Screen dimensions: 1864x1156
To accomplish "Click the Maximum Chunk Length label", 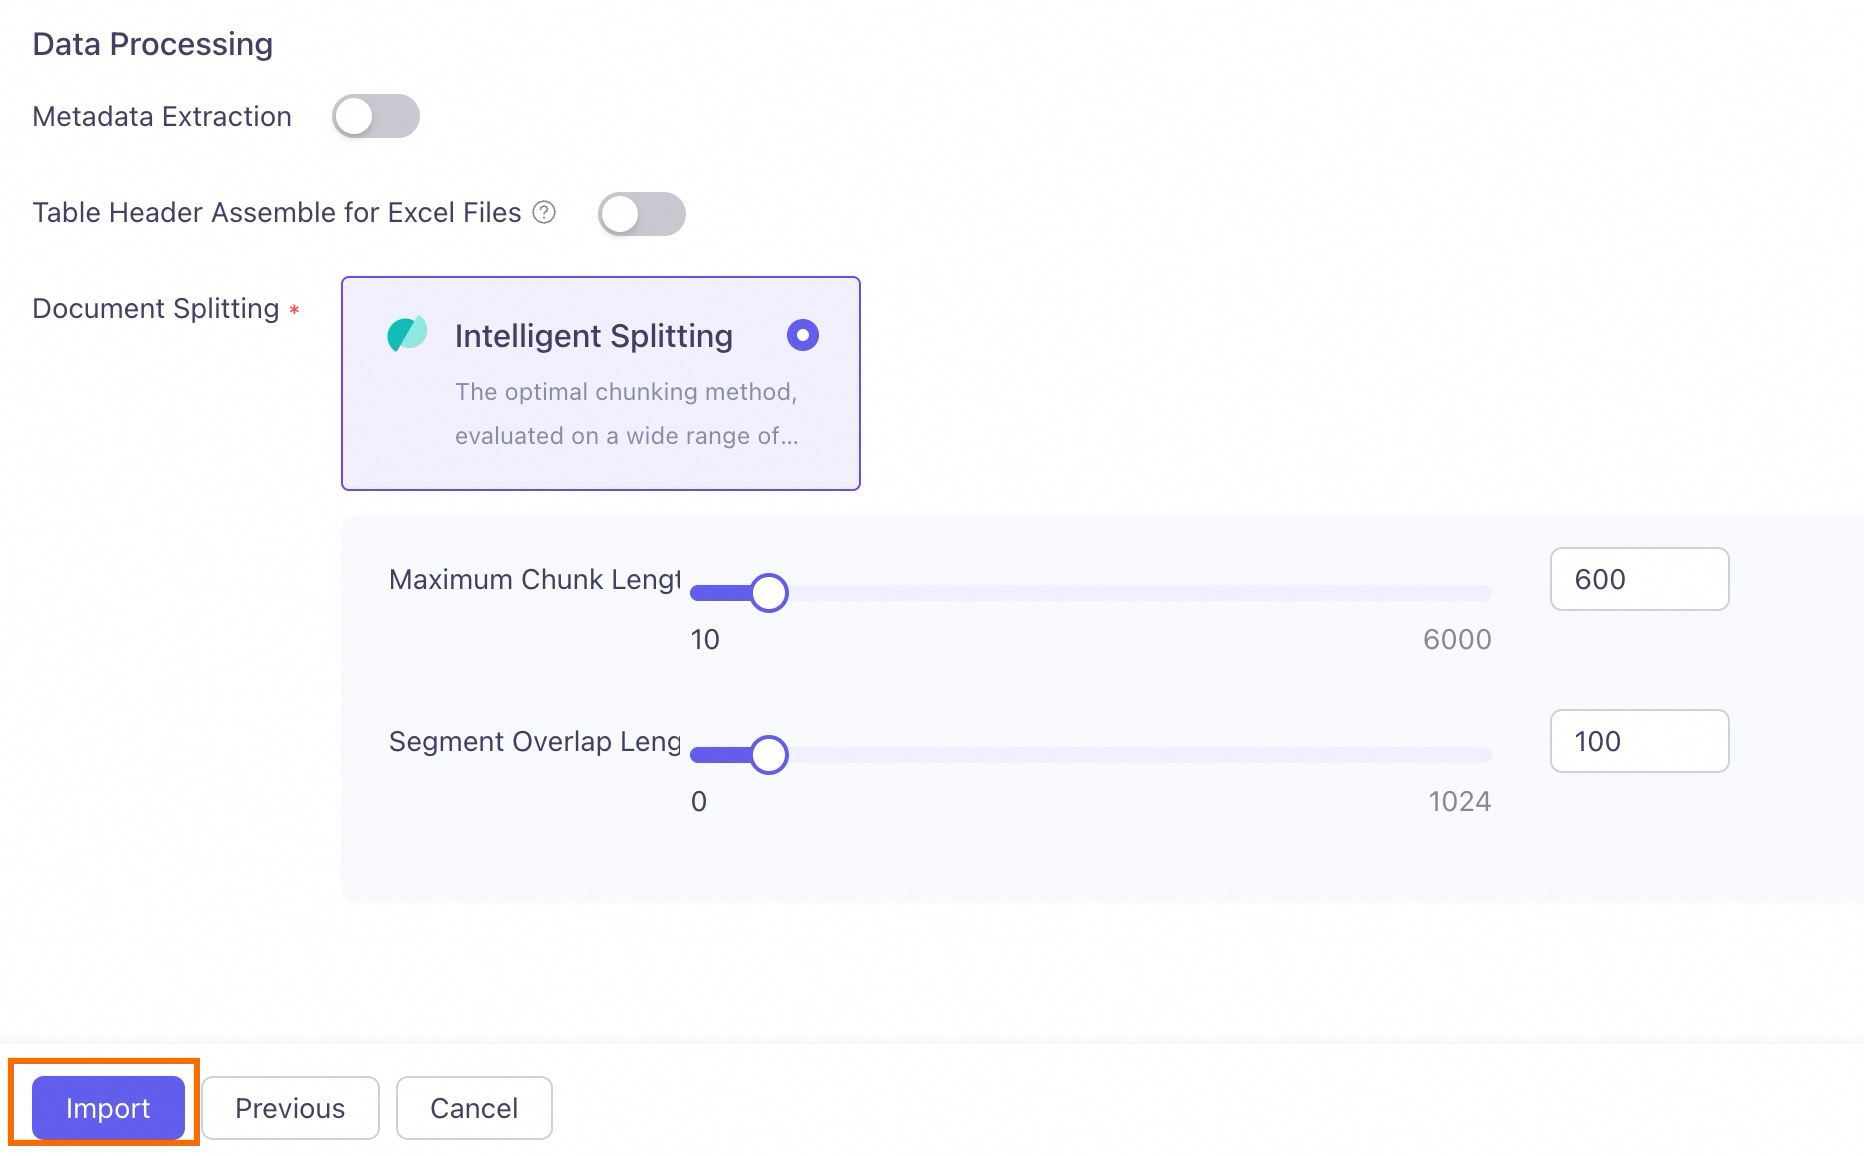I will pos(535,579).
